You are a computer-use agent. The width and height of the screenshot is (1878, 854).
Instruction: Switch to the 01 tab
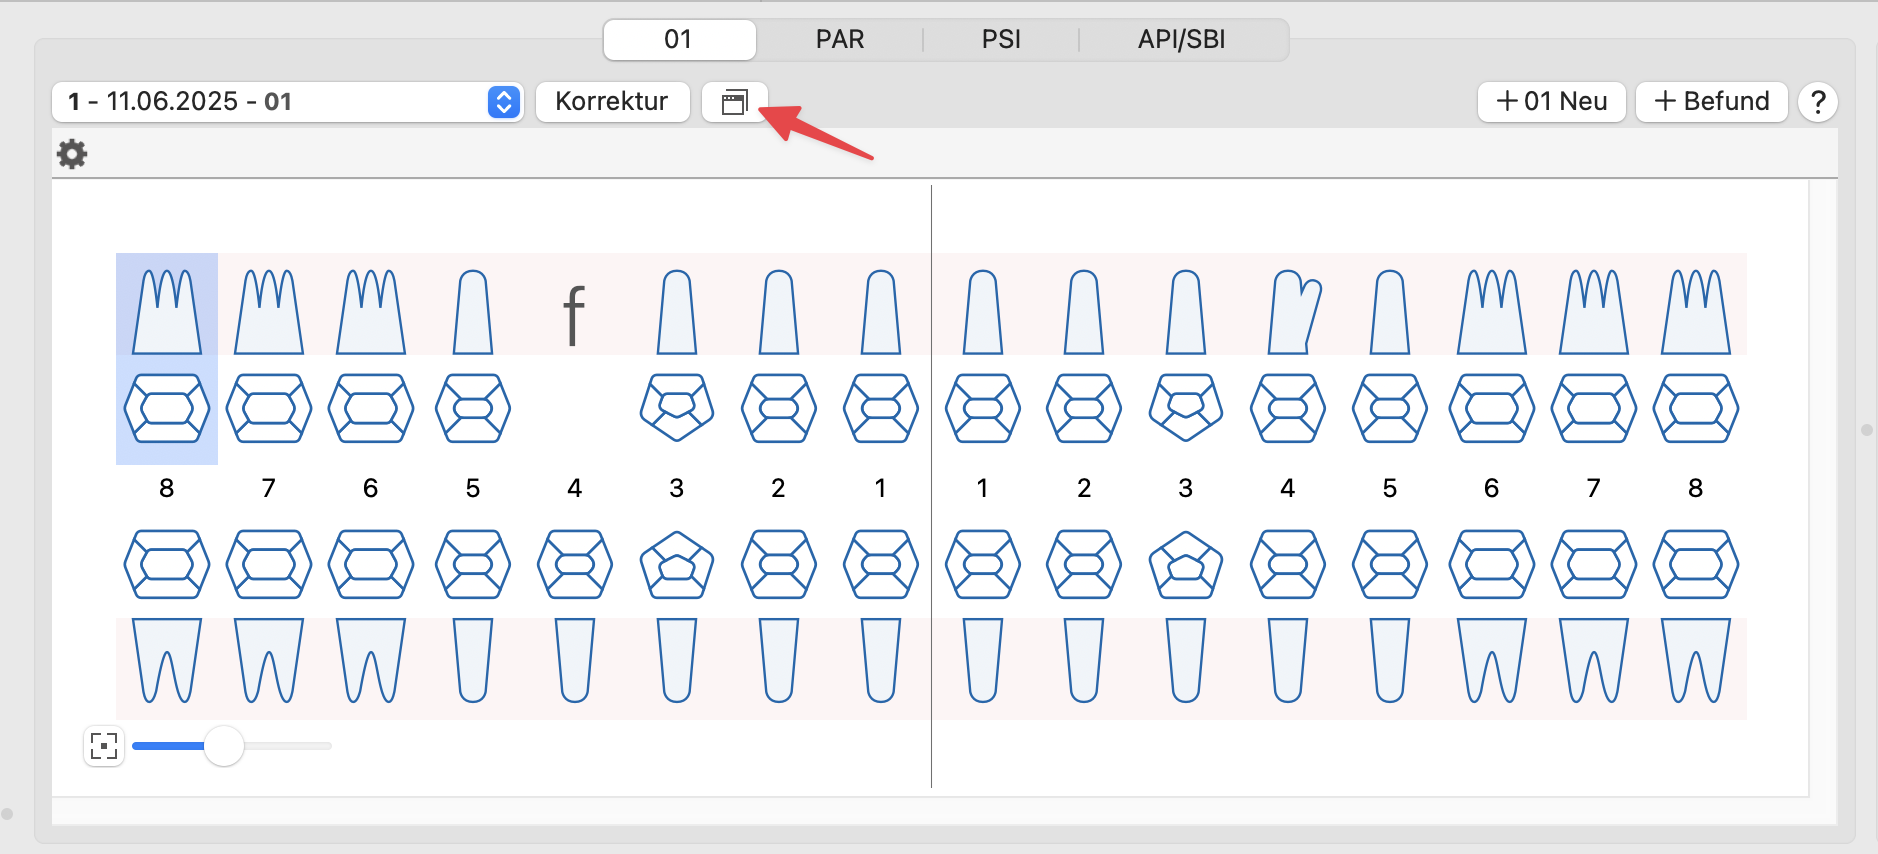(x=679, y=39)
